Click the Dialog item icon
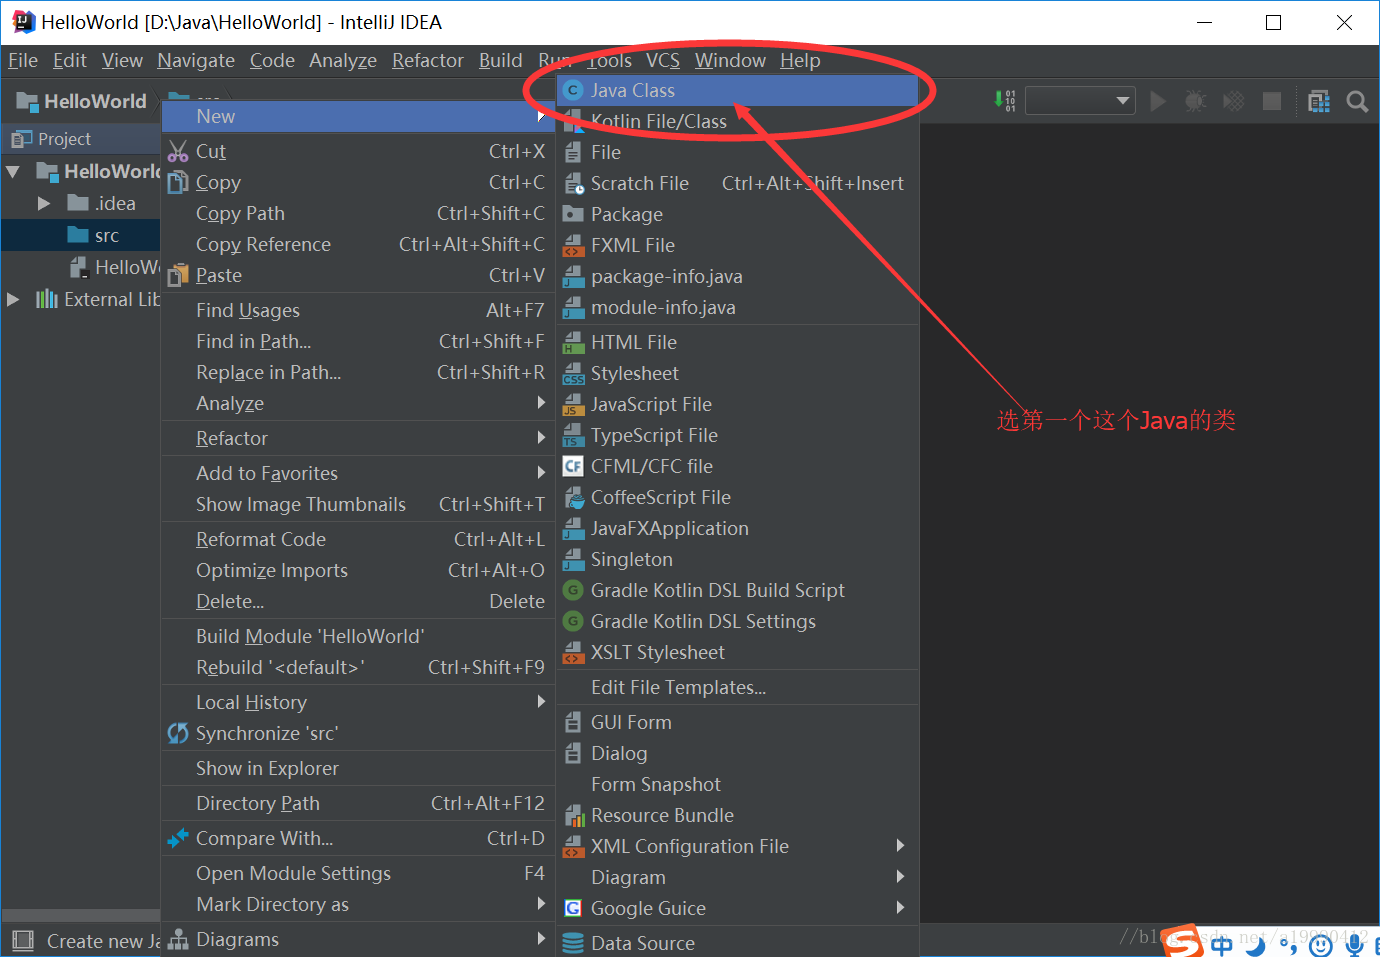Viewport: 1380px width, 957px height. click(x=573, y=753)
